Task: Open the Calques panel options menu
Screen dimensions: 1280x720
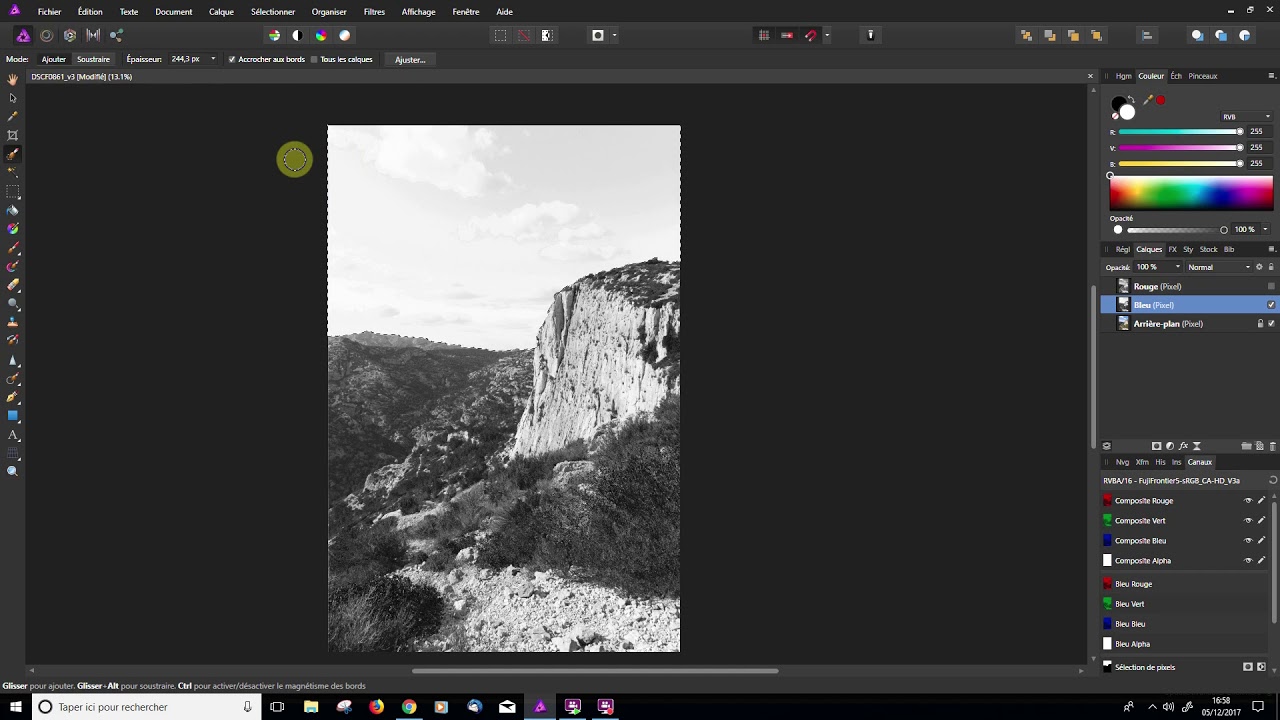Action: click(1272, 249)
